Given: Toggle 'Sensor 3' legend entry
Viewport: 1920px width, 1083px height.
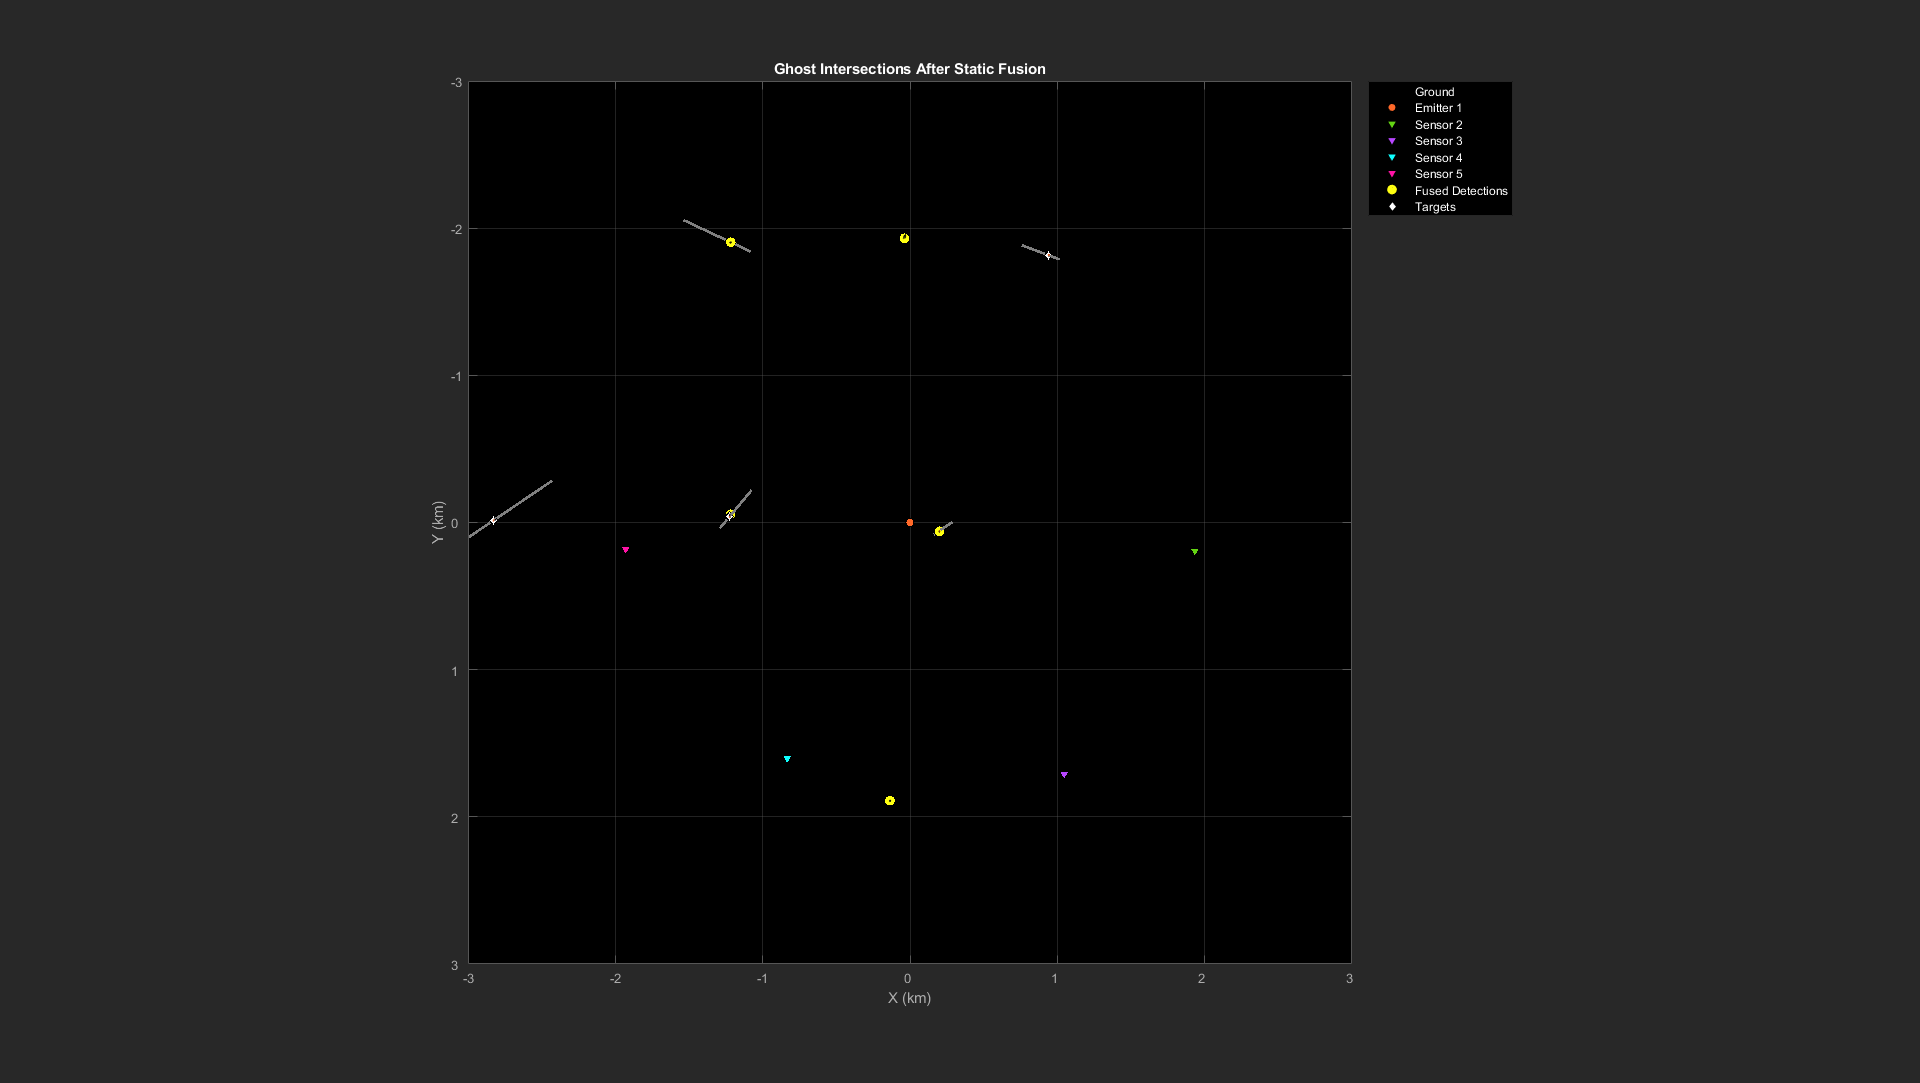Looking at the screenshot, I should coord(1437,141).
